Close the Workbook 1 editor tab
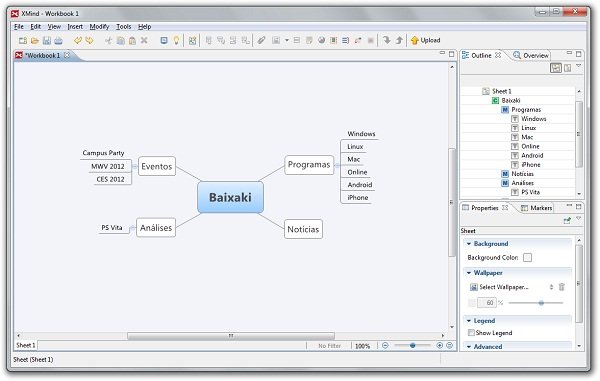The height and width of the screenshot is (381, 600). [67, 55]
